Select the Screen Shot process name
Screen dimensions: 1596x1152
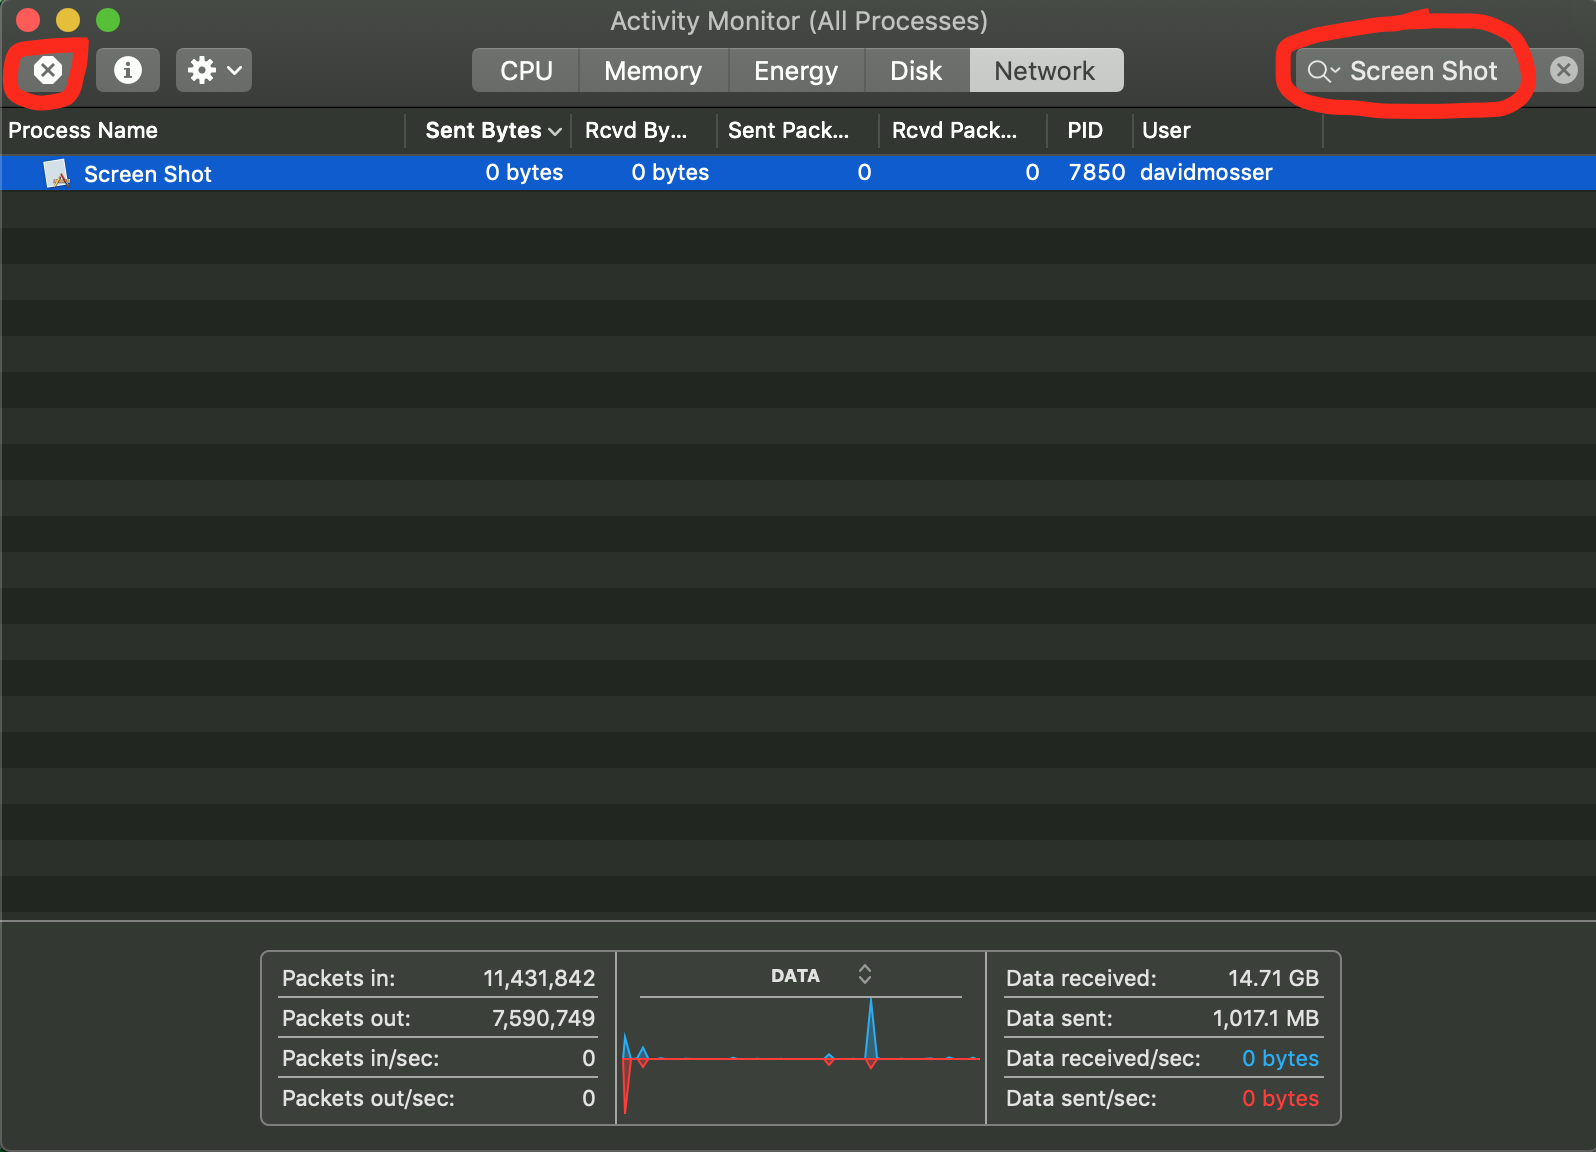pyautogui.click(x=148, y=174)
